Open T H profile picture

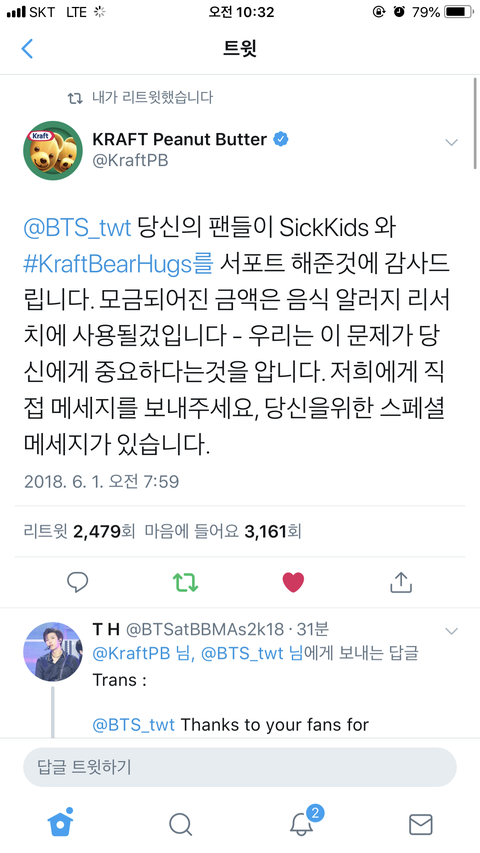pos(53,652)
